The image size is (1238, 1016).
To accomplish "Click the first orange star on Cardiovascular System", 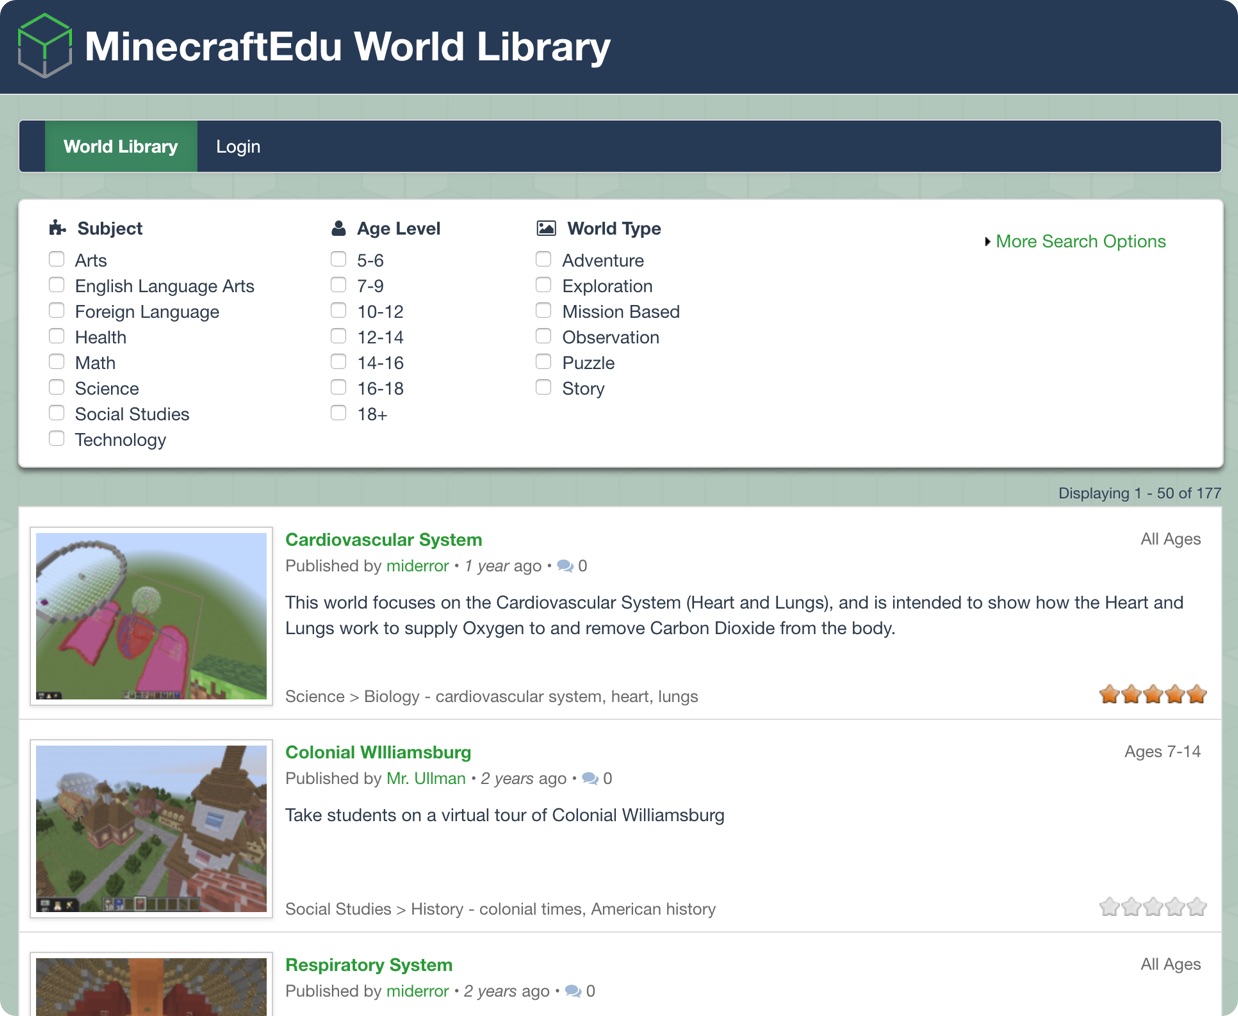I will click(1110, 693).
